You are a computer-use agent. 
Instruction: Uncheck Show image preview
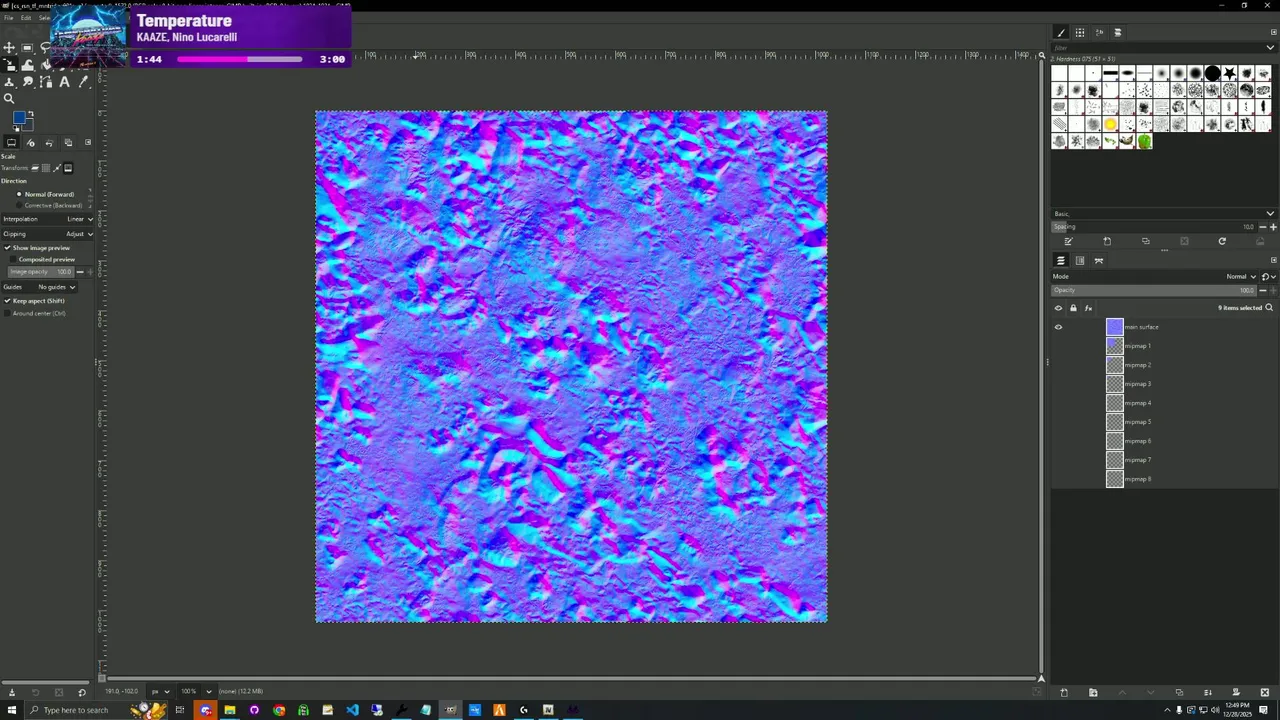point(7,248)
